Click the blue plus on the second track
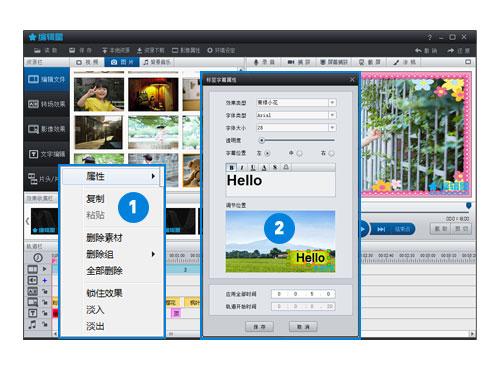500x370 pixels. pos(45,280)
